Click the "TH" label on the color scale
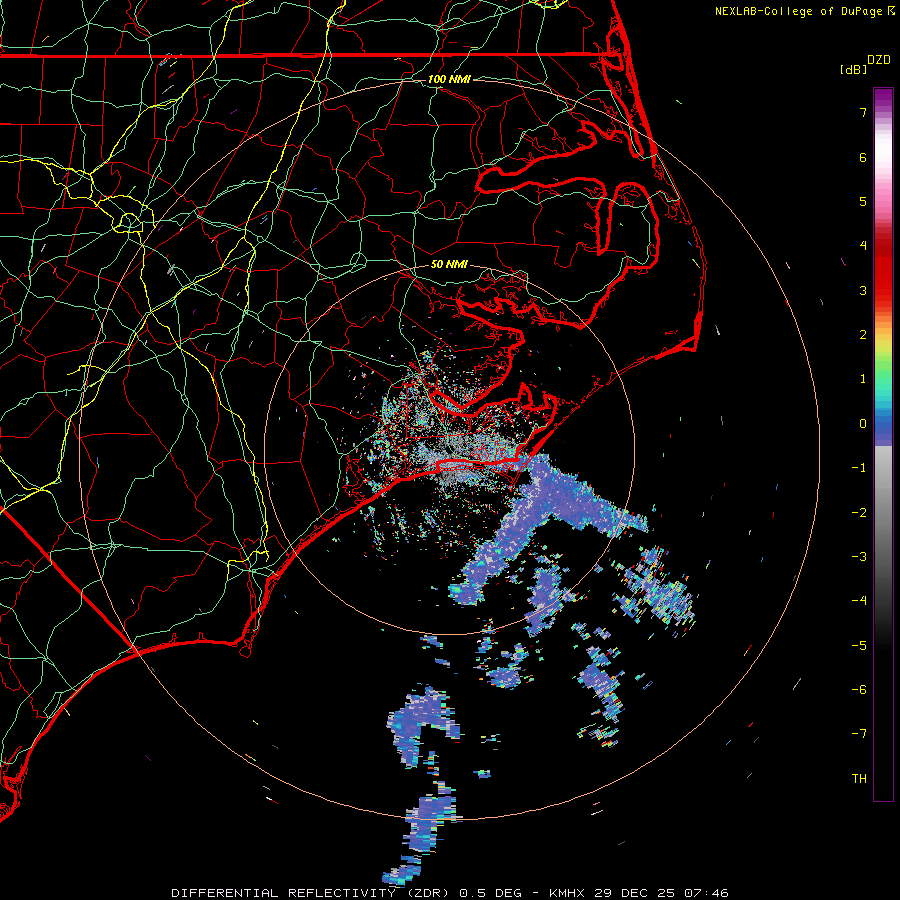 [x=859, y=779]
